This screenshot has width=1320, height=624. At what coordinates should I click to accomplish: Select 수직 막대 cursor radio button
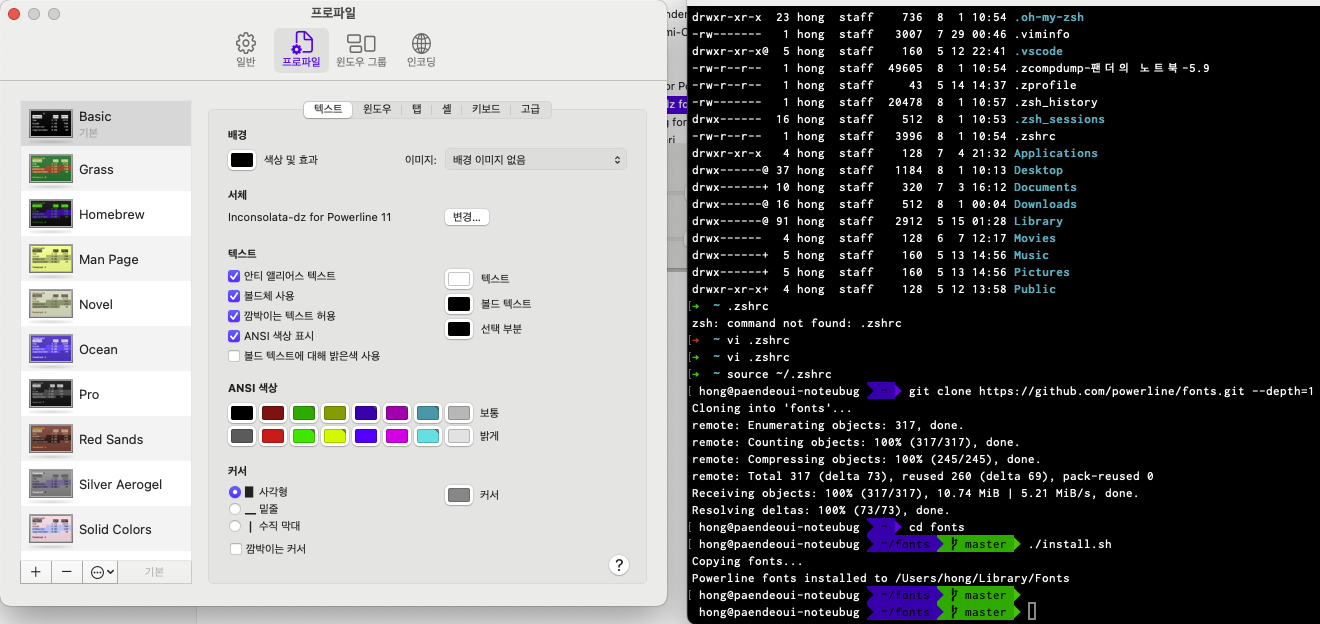[235, 526]
